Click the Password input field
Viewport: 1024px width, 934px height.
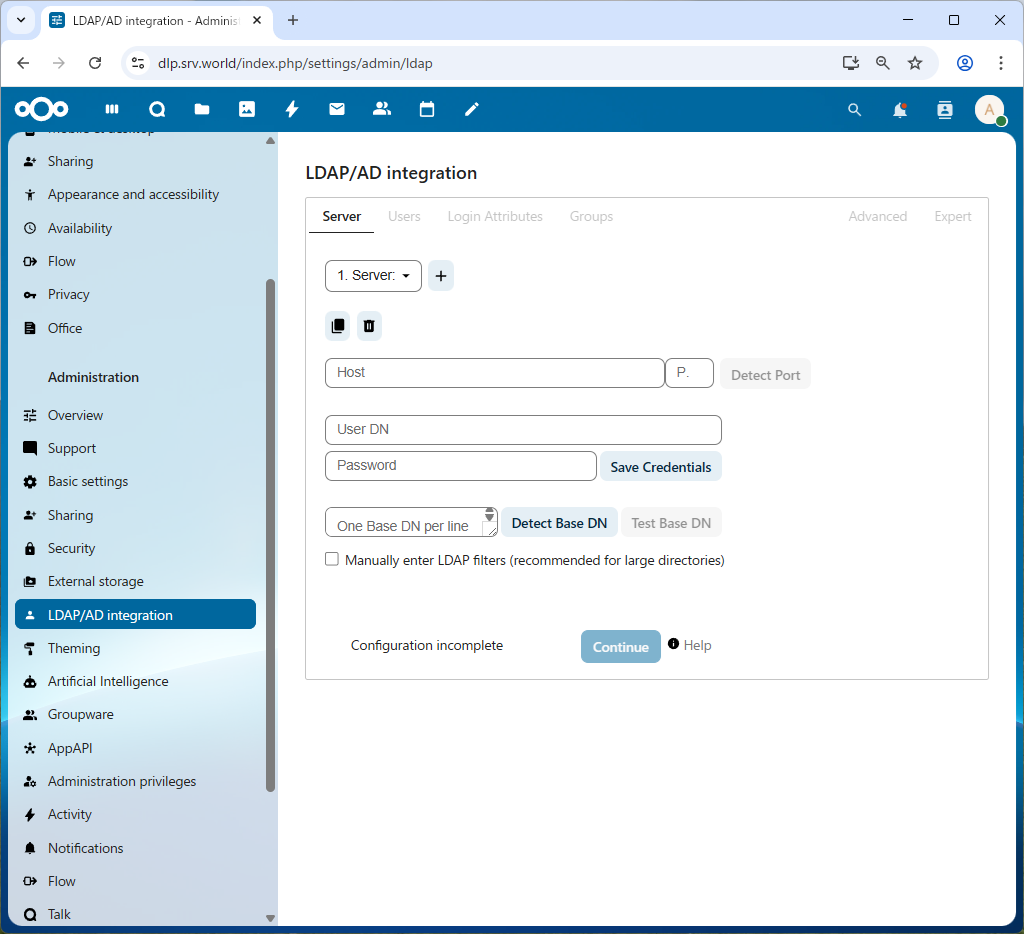click(x=461, y=466)
